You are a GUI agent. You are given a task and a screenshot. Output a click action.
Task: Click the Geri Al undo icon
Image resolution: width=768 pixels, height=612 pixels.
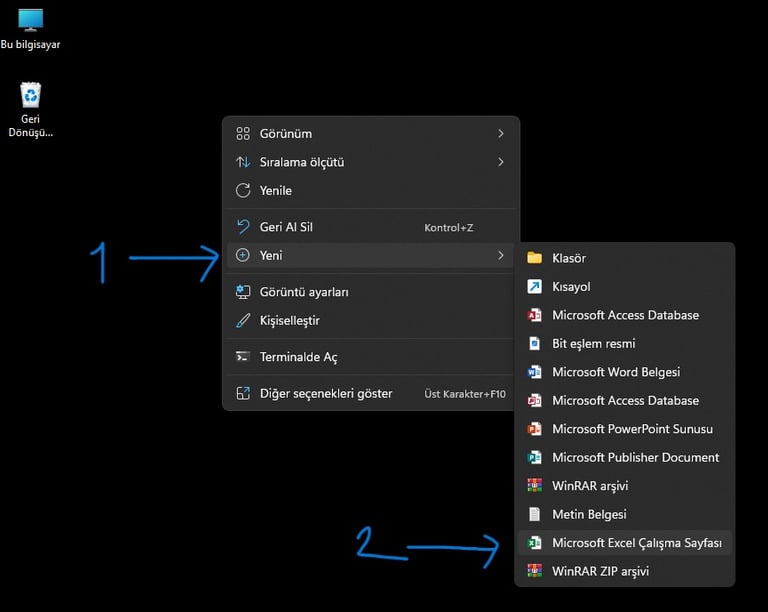click(x=243, y=227)
